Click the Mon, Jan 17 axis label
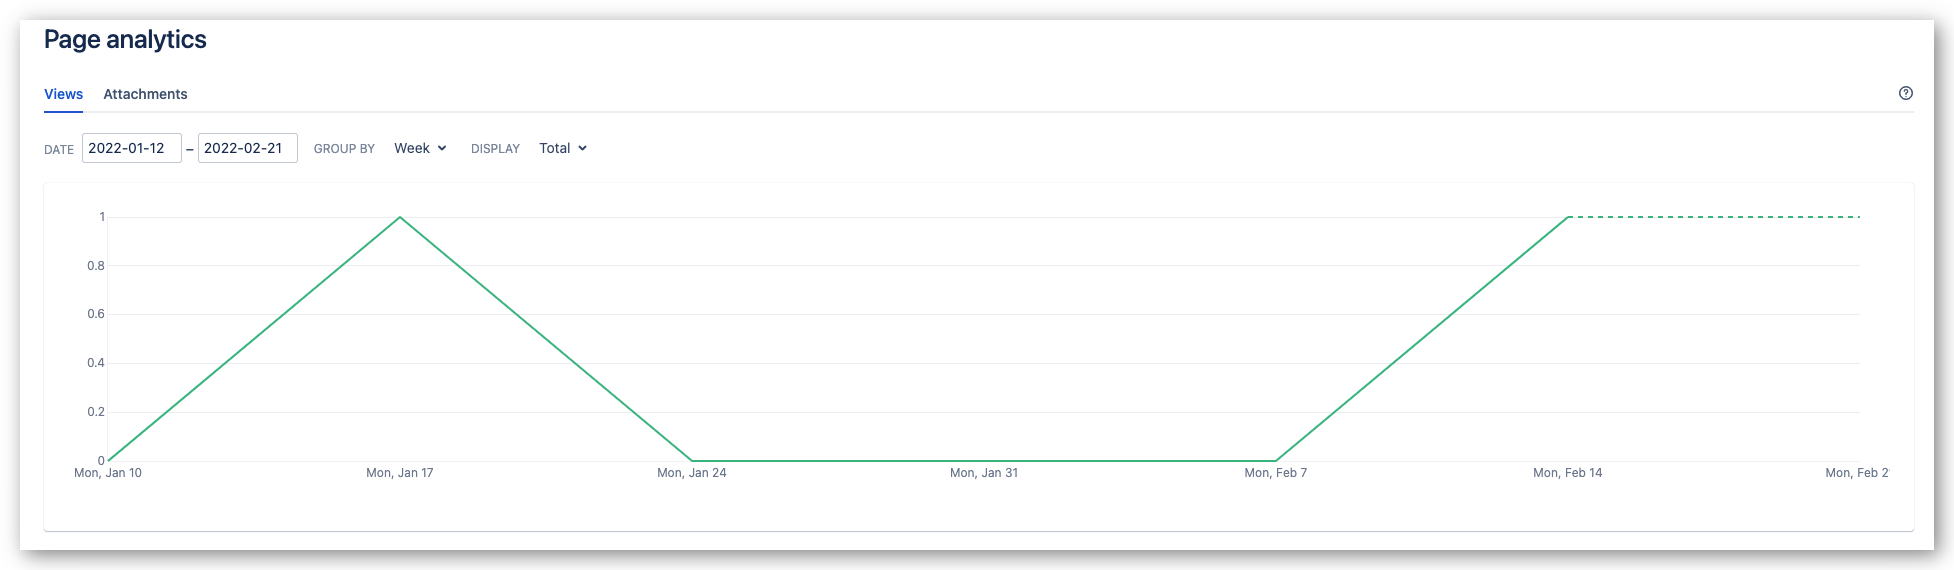 (x=400, y=473)
